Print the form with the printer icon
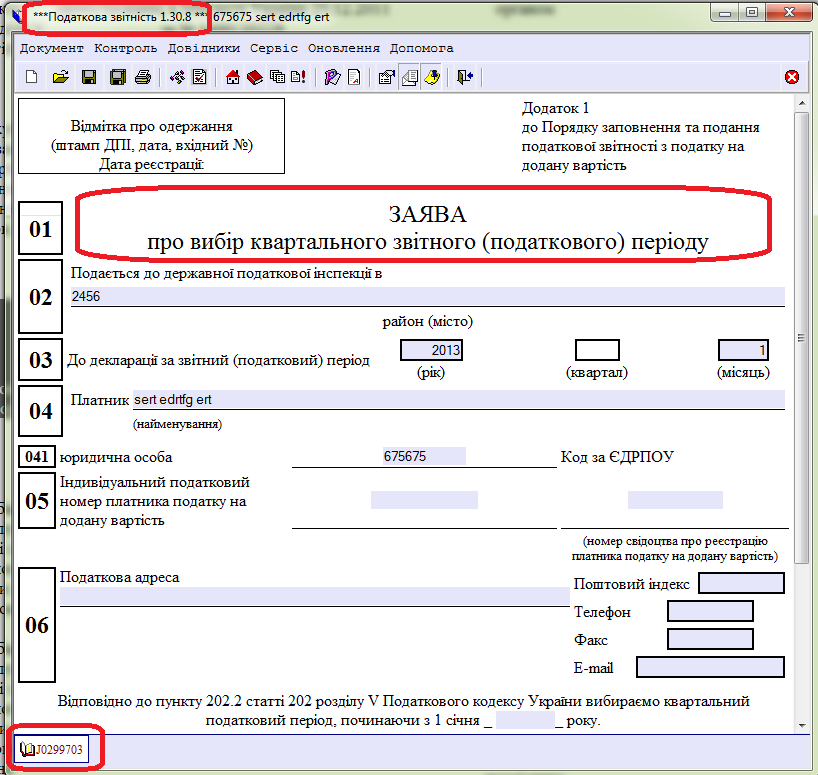The height and width of the screenshot is (775, 818). (x=143, y=77)
